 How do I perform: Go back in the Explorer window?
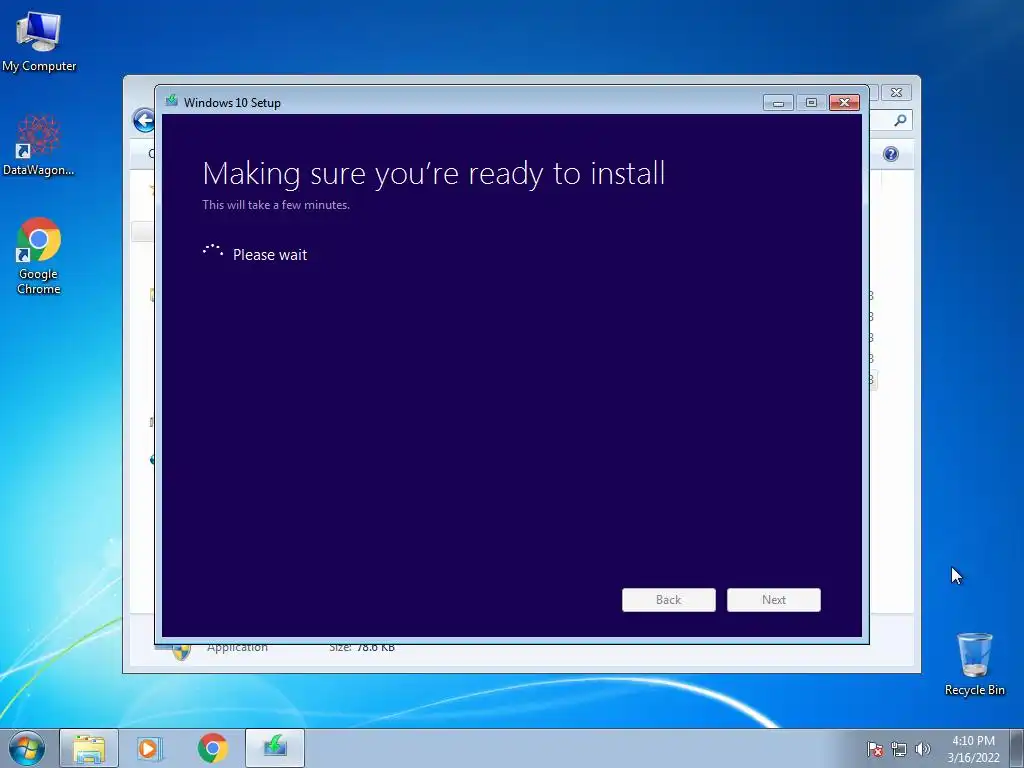(143, 120)
